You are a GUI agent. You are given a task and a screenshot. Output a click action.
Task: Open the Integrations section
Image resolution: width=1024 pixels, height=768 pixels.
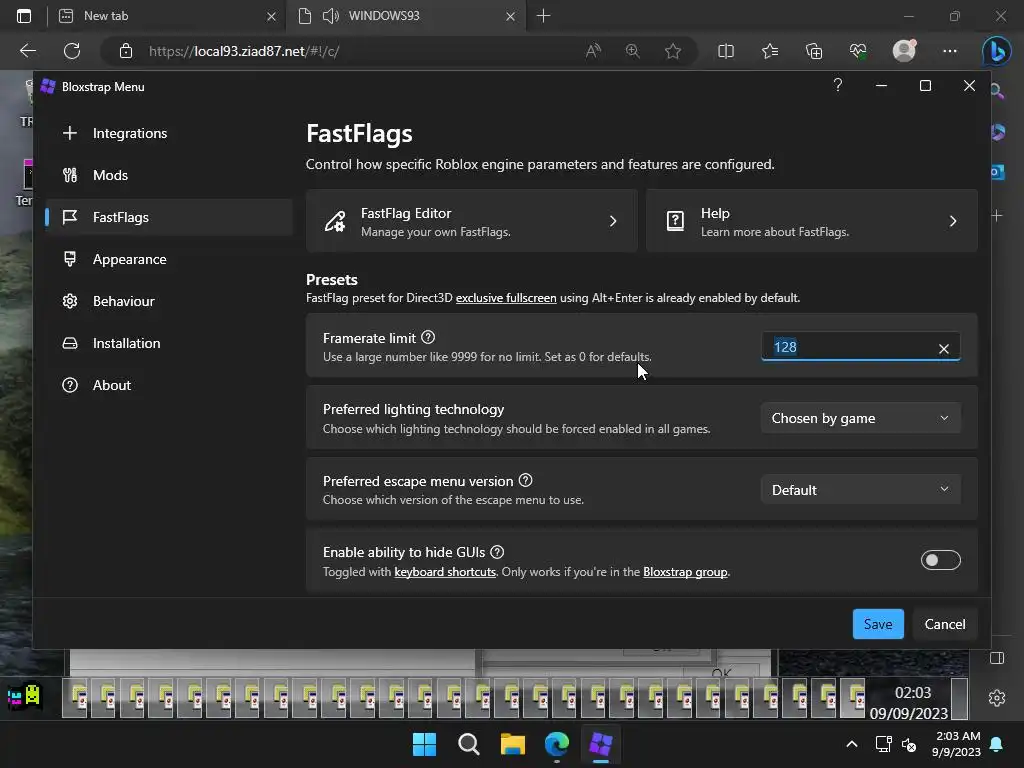point(168,133)
